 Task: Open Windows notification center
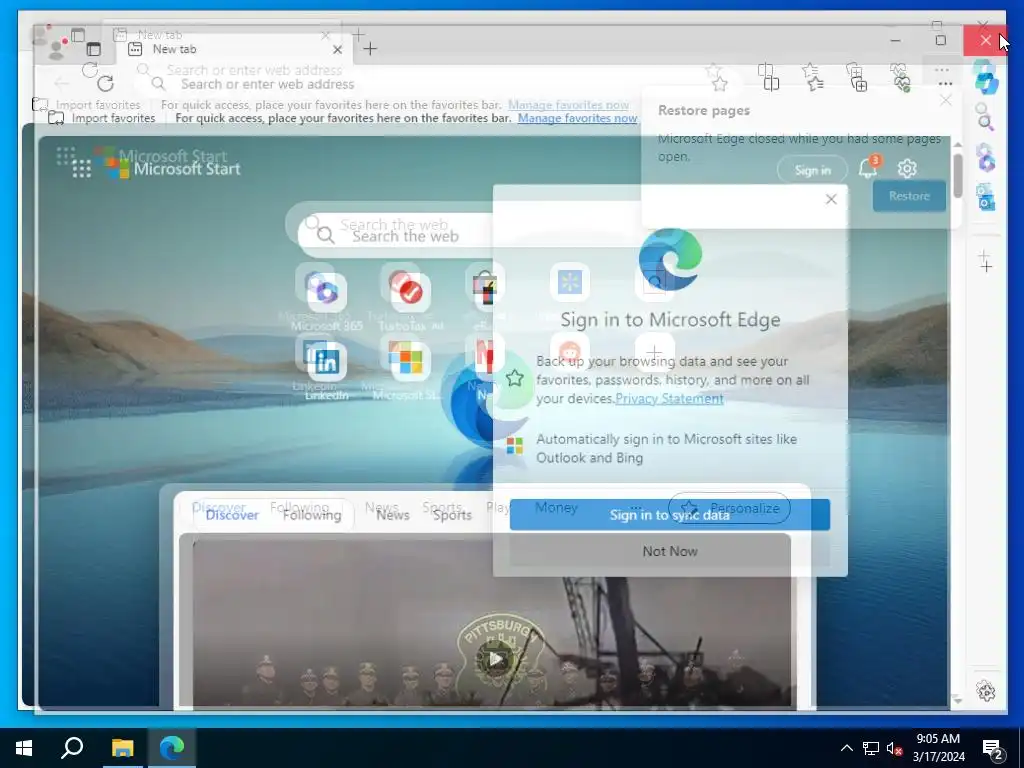pyautogui.click(x=993, y=749)
